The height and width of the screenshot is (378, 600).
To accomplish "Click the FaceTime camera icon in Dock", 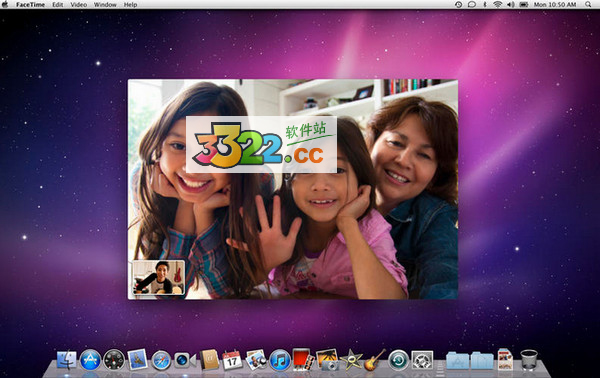I will click(x=184, y=360).
